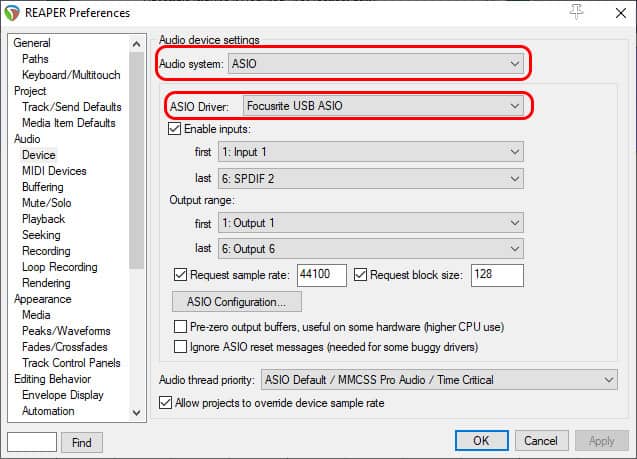
Task: Enable Pre-zero output buffers option
Action: [x=180, y=327]
